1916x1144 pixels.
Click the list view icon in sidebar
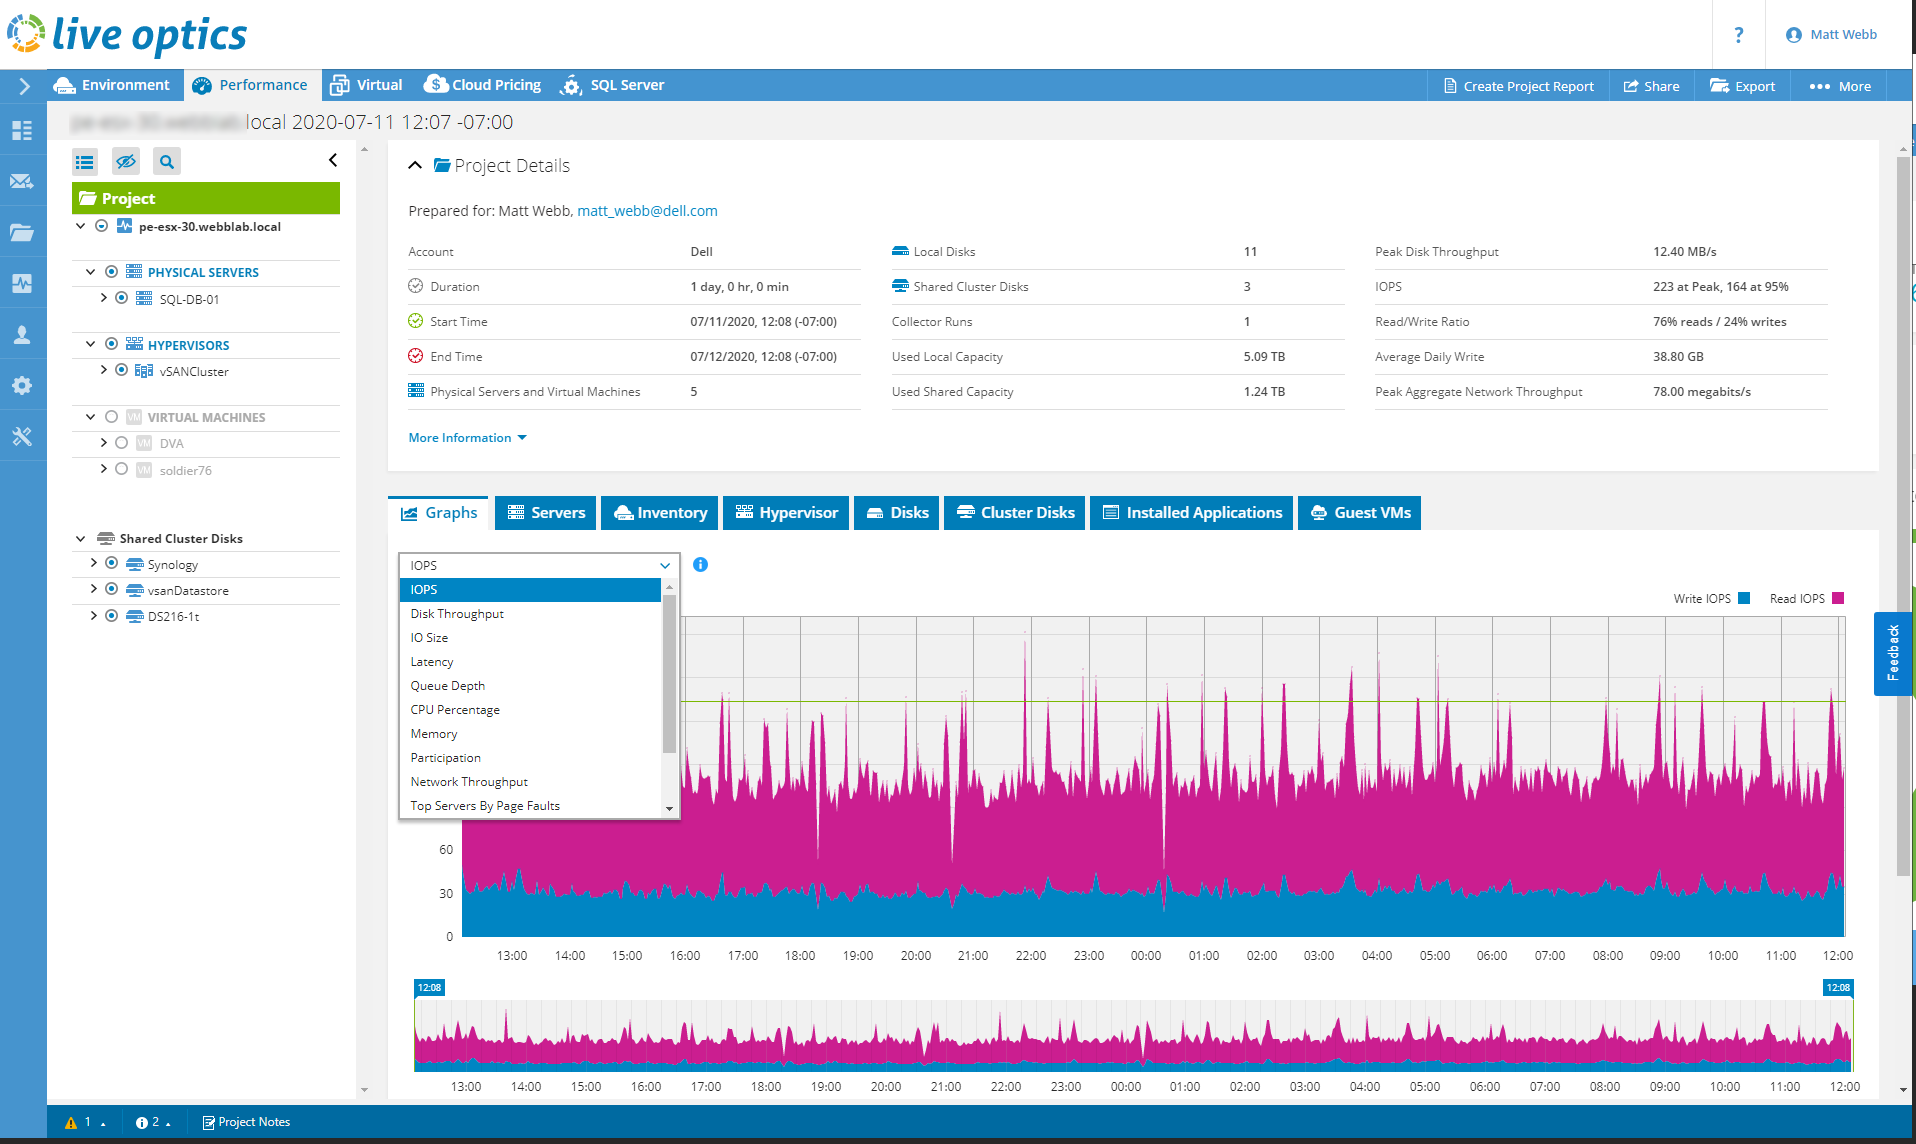[x=85, y=162]
